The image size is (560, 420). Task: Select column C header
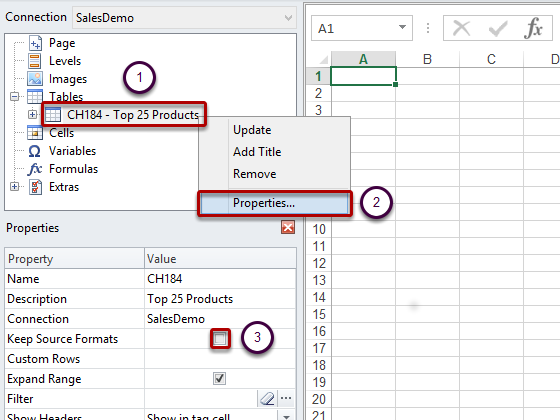(491, 59)
